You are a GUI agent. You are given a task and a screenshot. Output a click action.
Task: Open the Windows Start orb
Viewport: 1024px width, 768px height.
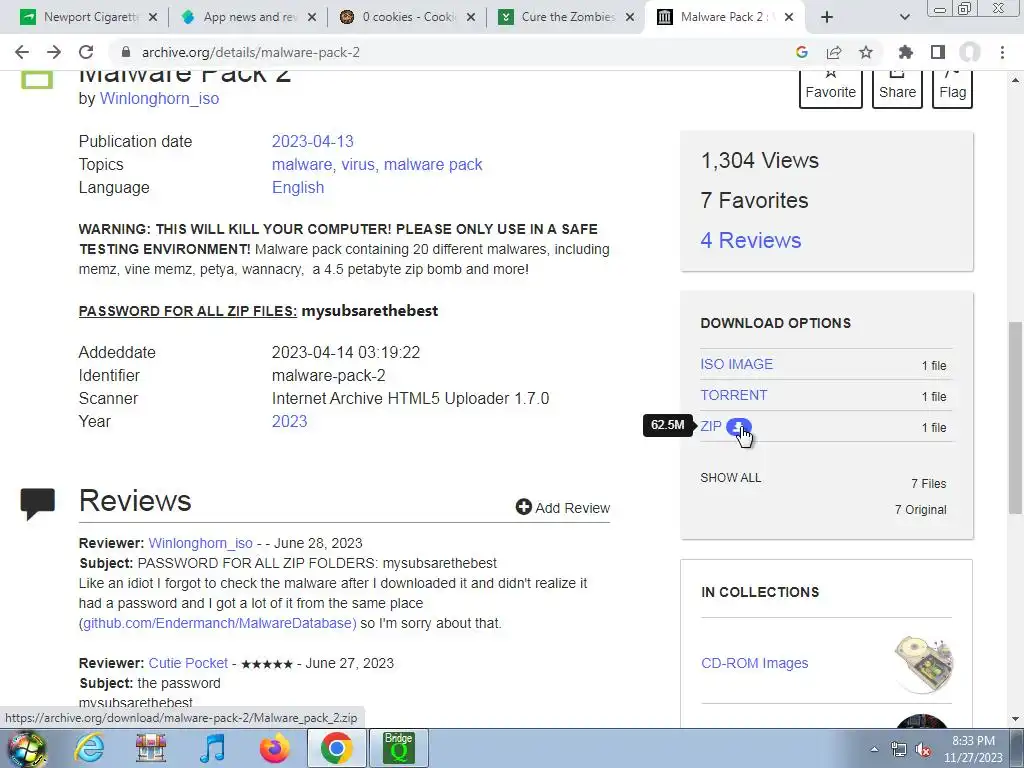pyautogui.click(x=27, y=748)
